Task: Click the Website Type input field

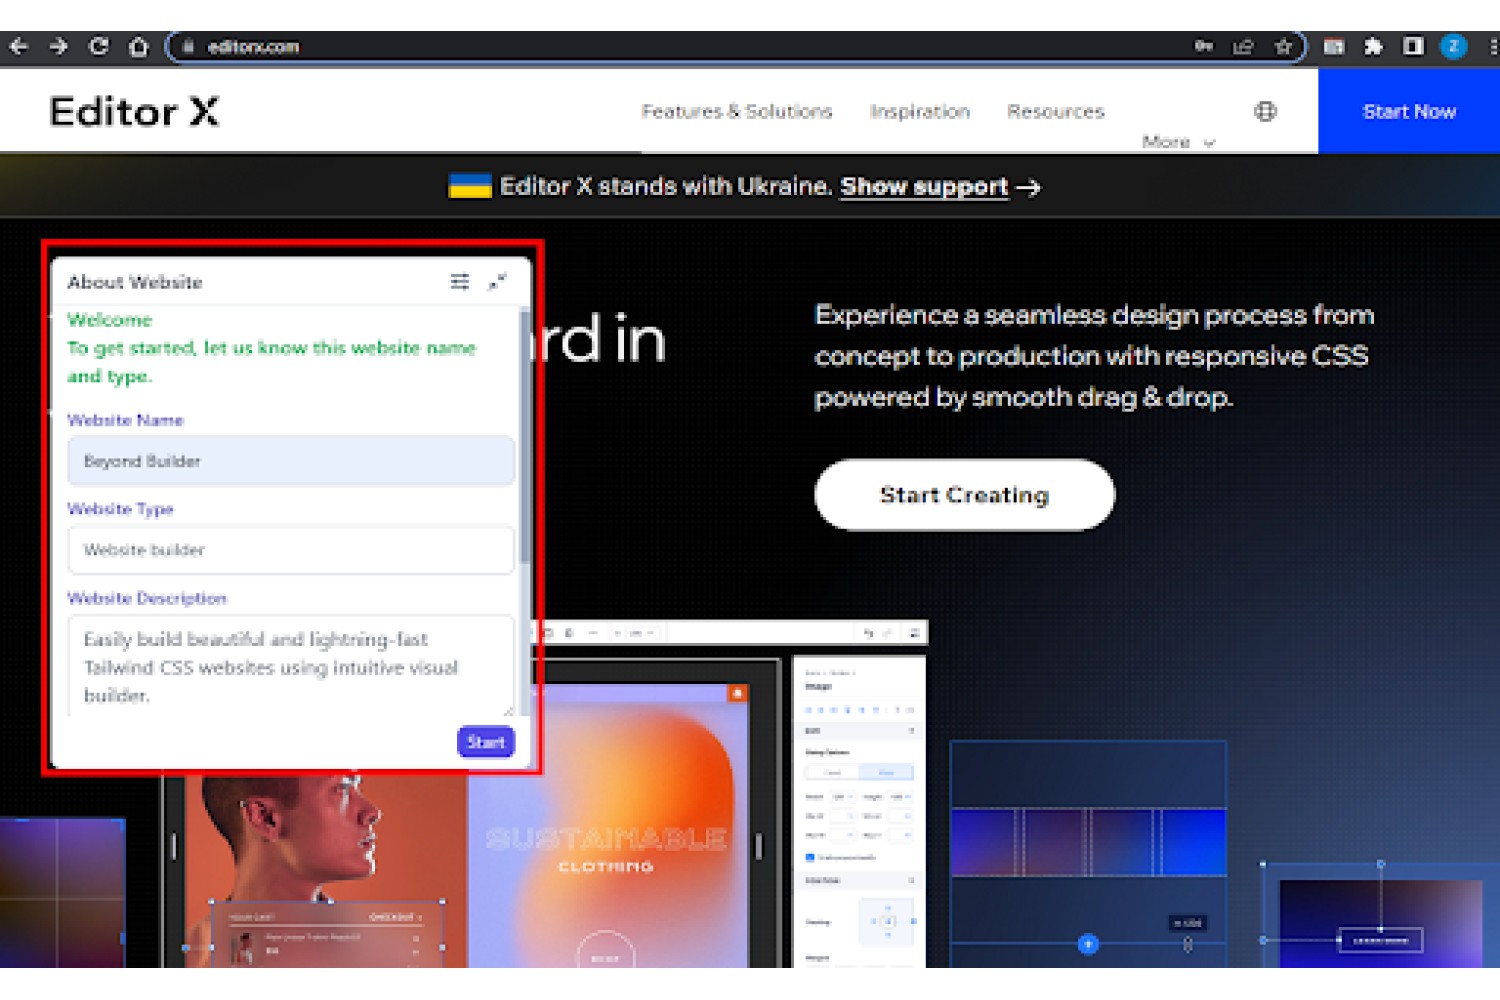Action: coord(291,550)
